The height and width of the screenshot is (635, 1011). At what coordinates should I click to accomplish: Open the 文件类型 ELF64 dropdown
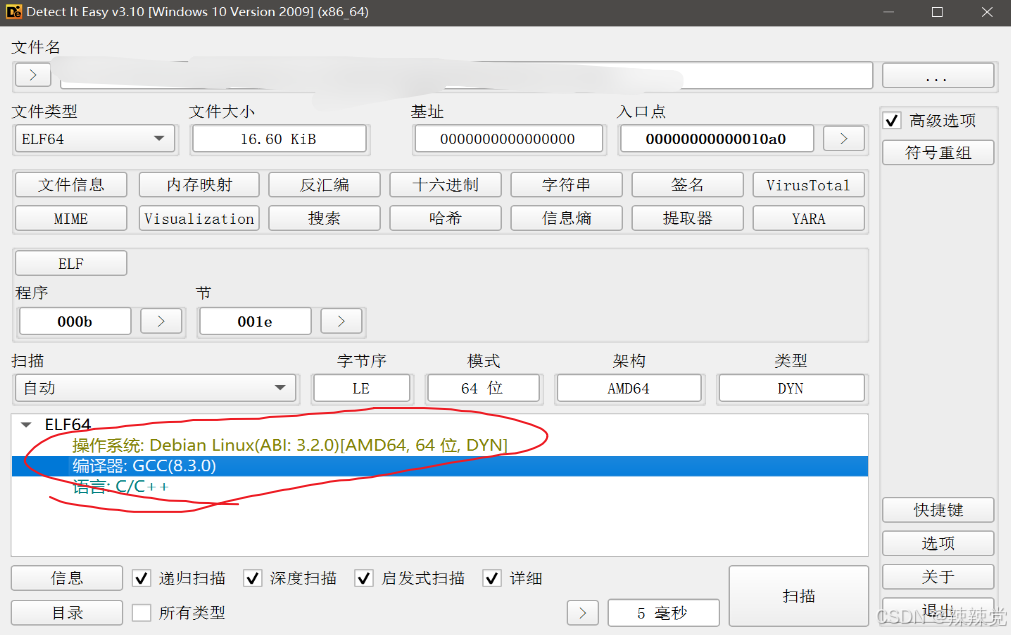tap(95, 139)
